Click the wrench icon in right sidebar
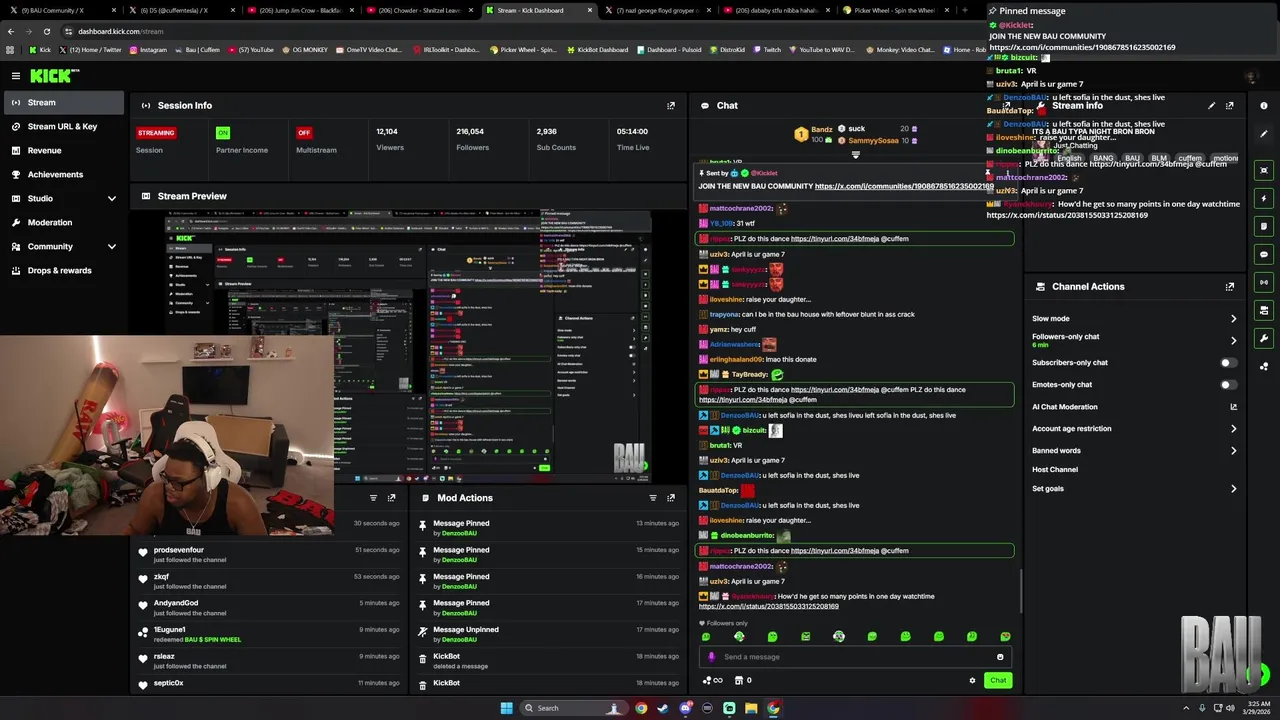 pos(1264,338)
